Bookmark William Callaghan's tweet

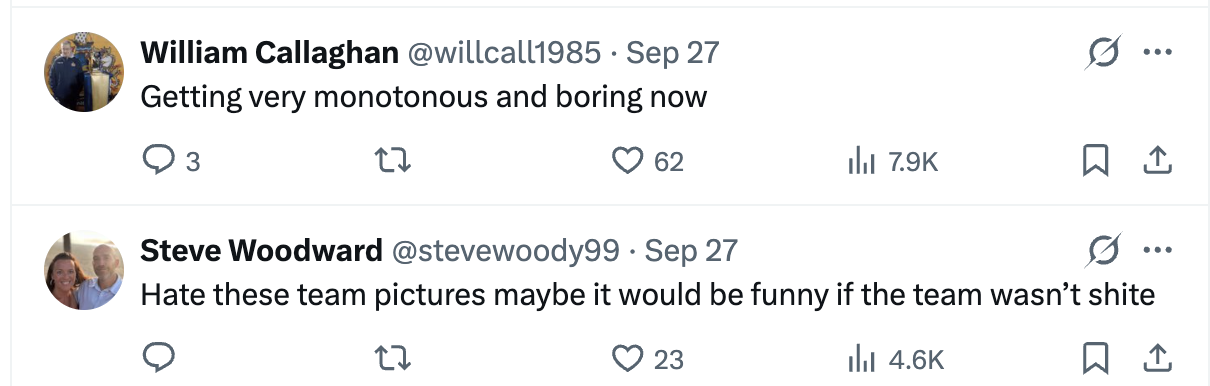1095,160
